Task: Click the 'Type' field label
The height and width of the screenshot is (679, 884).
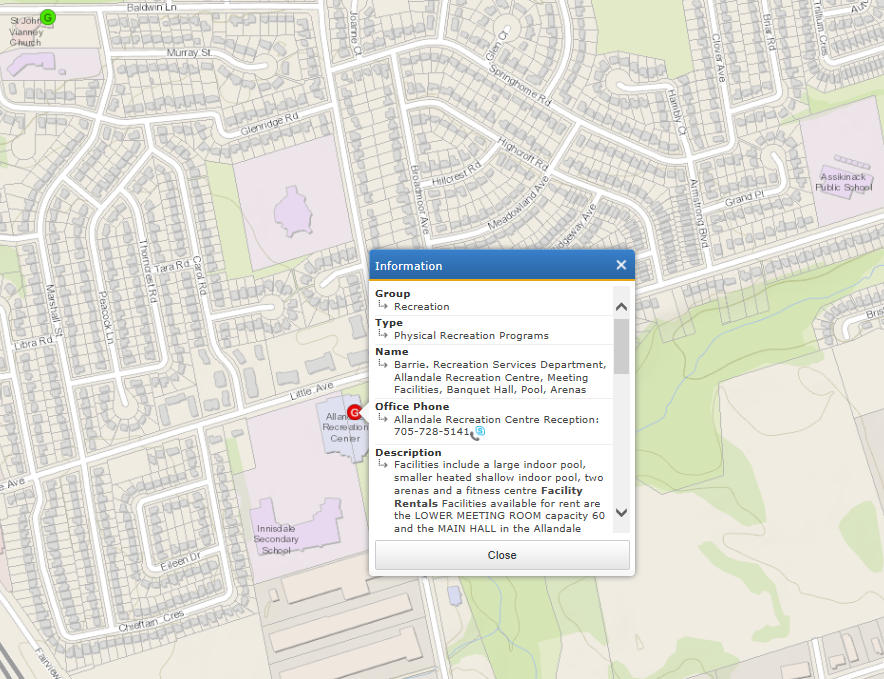Action: 389,323
